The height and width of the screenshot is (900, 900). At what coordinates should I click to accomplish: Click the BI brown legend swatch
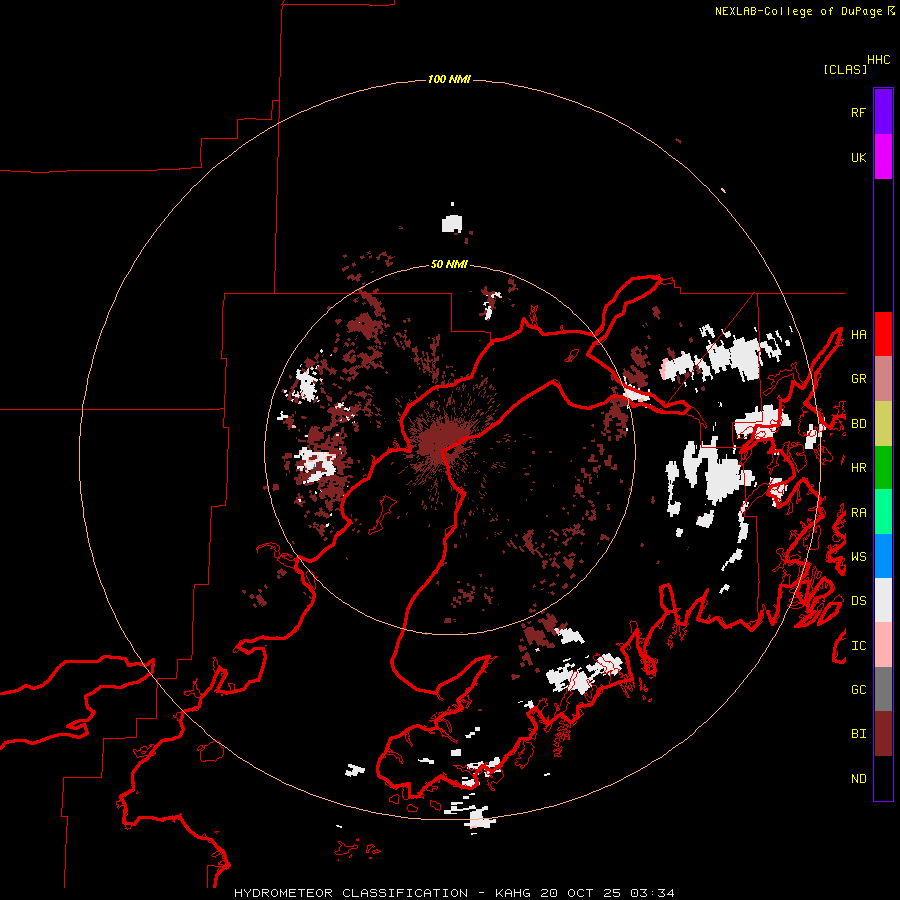[x=883, y=734]
